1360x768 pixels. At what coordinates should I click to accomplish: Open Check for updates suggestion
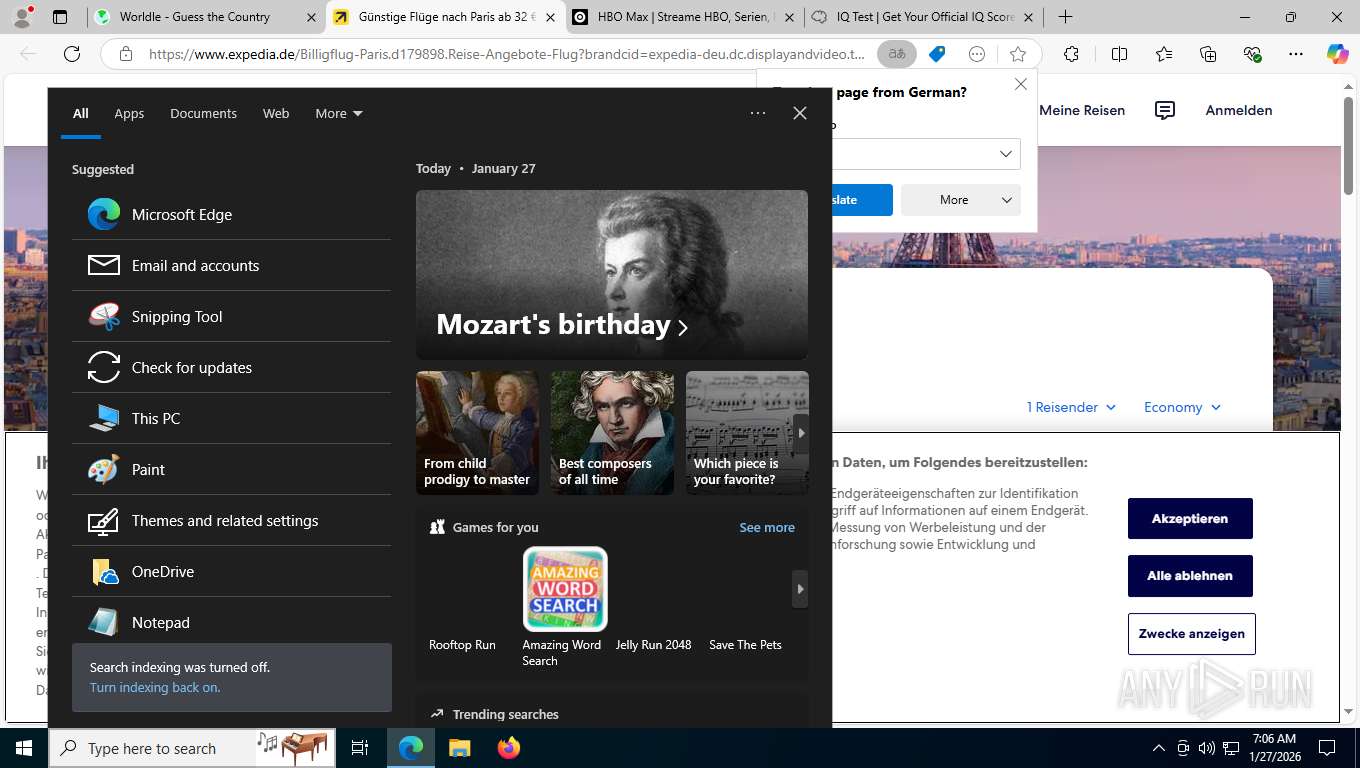(x=231, y=367)
